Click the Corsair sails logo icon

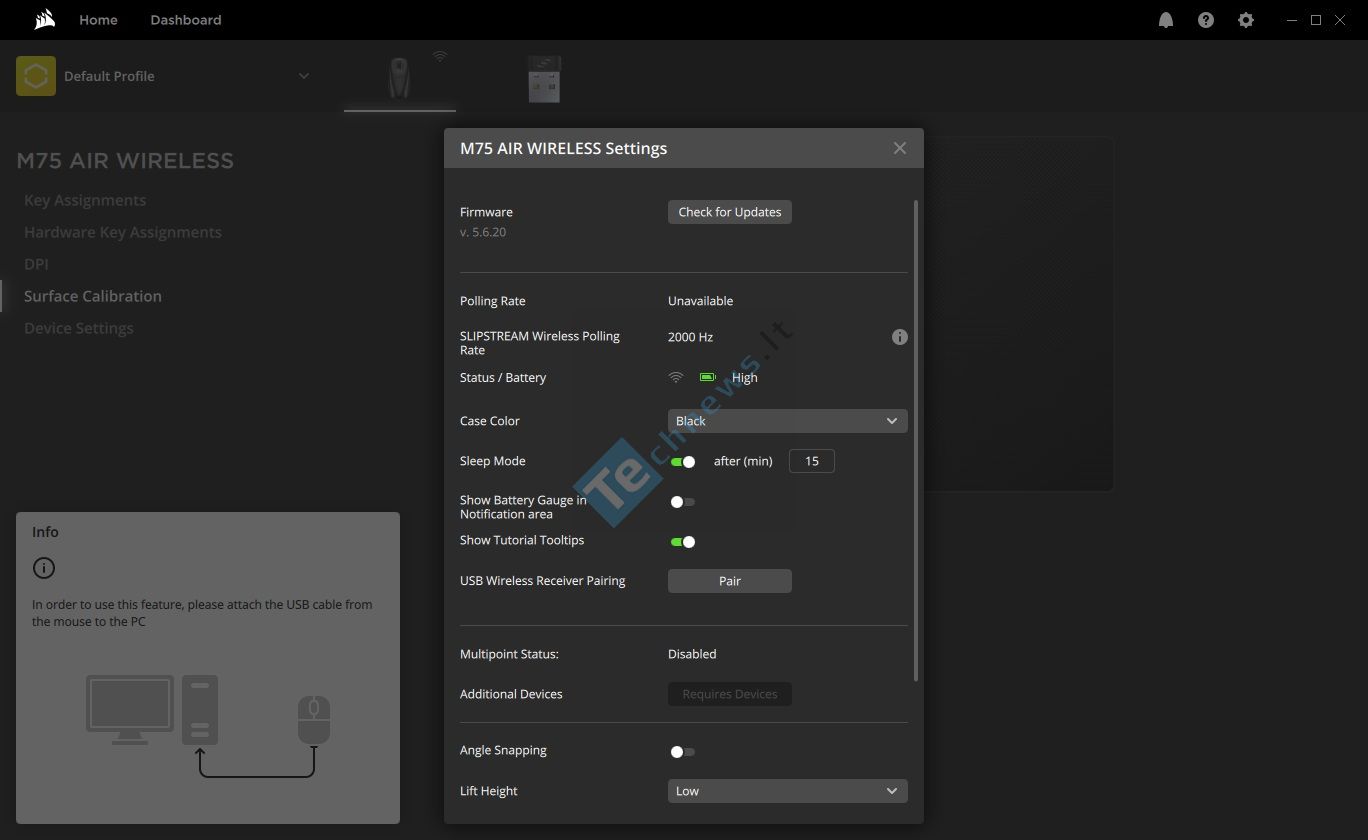44,20
